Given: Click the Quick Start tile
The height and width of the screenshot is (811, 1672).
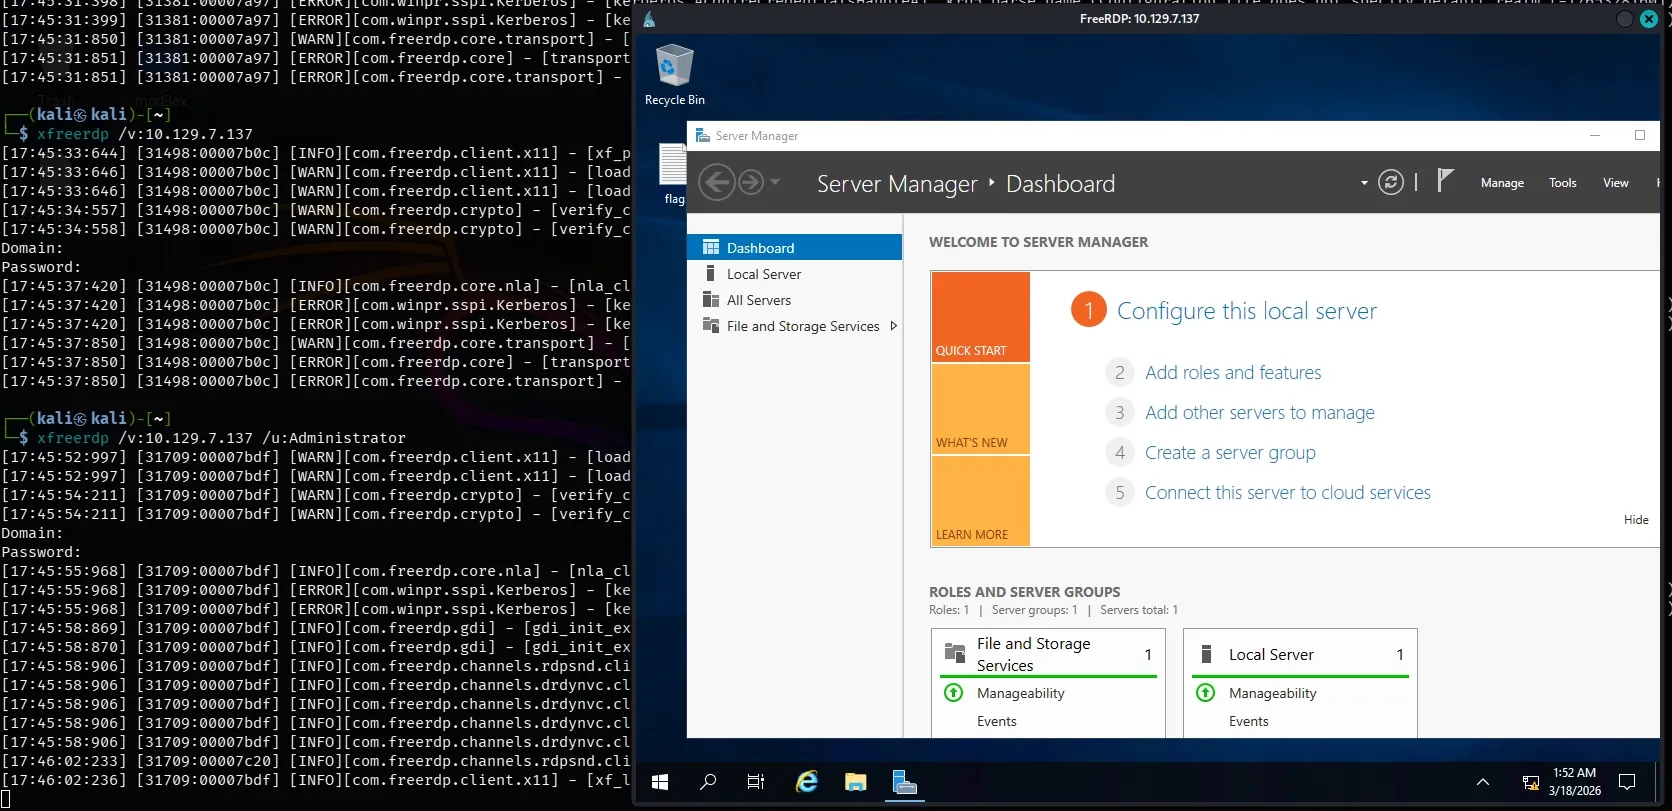Looking at the screenshot, I should [x=980, y=317].
